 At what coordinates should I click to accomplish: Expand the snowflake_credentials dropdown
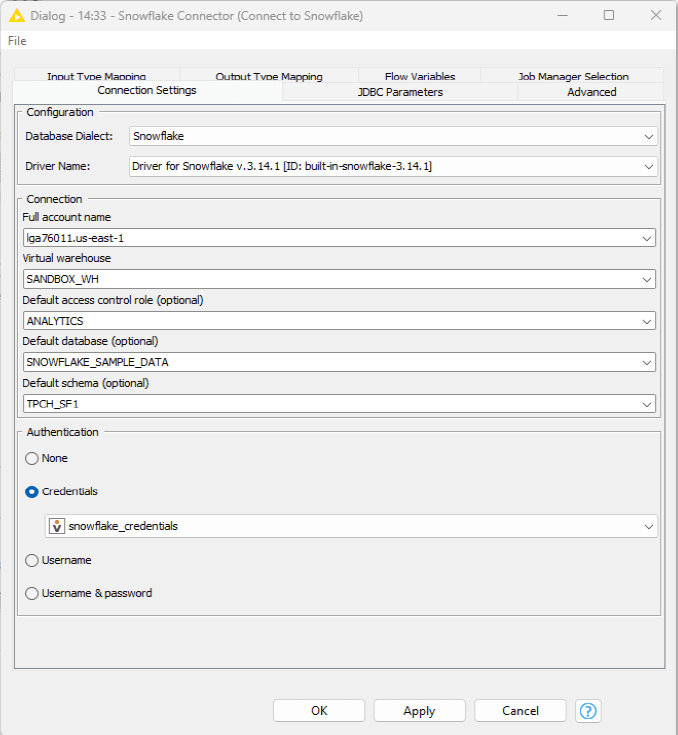pyautogui.click(x=649, y=526)
